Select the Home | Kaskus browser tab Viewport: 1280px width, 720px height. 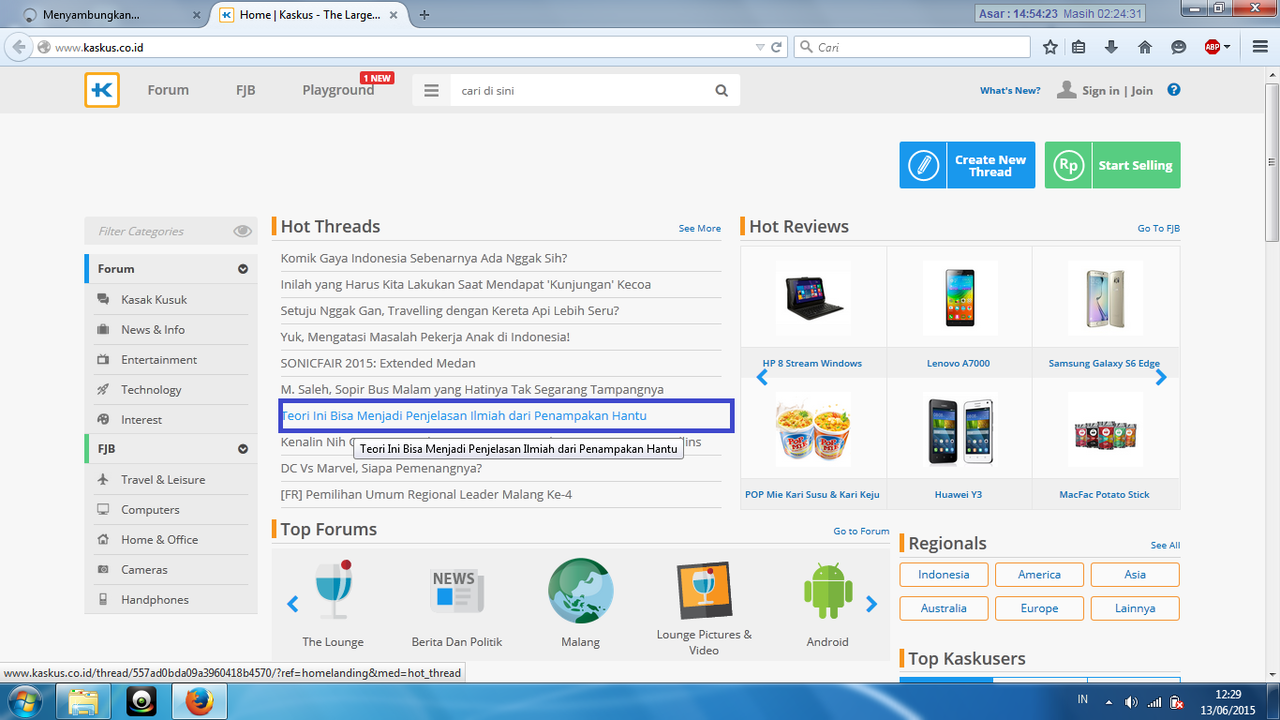pos(310,15)
